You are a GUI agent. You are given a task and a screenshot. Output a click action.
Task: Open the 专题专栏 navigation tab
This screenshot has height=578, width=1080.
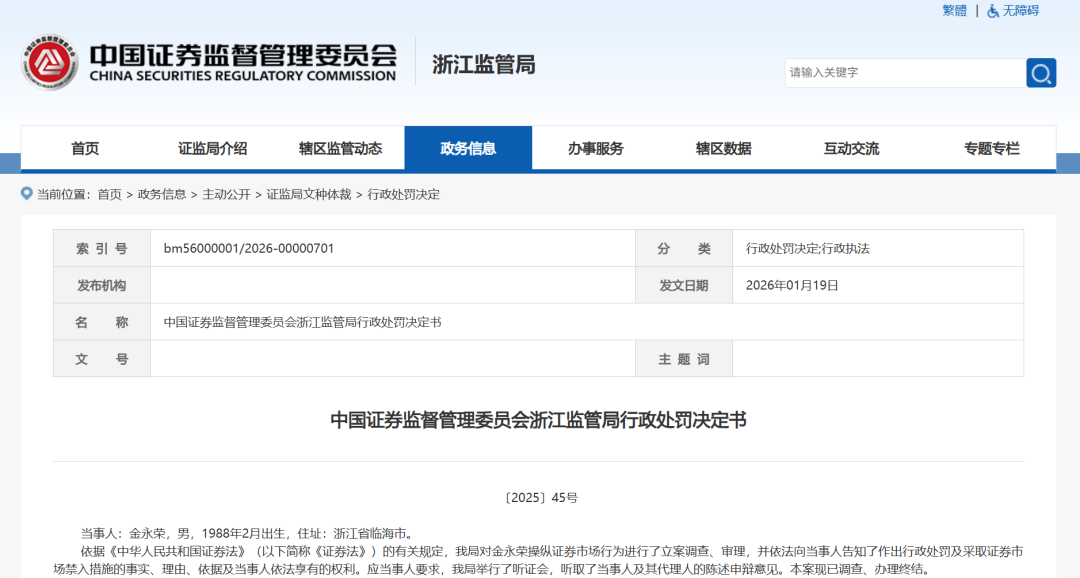click(x=991, y=148)
